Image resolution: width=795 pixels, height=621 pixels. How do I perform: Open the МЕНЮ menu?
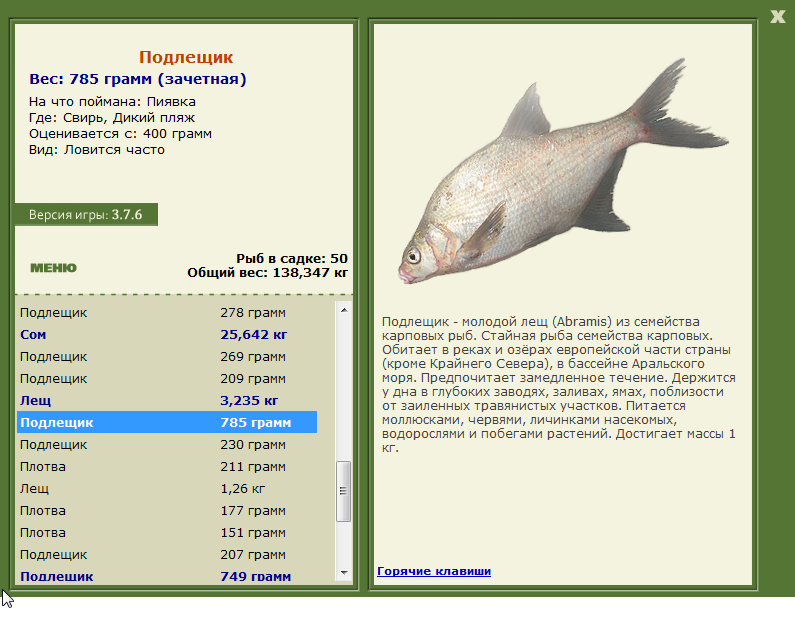[x=53, y=268]
